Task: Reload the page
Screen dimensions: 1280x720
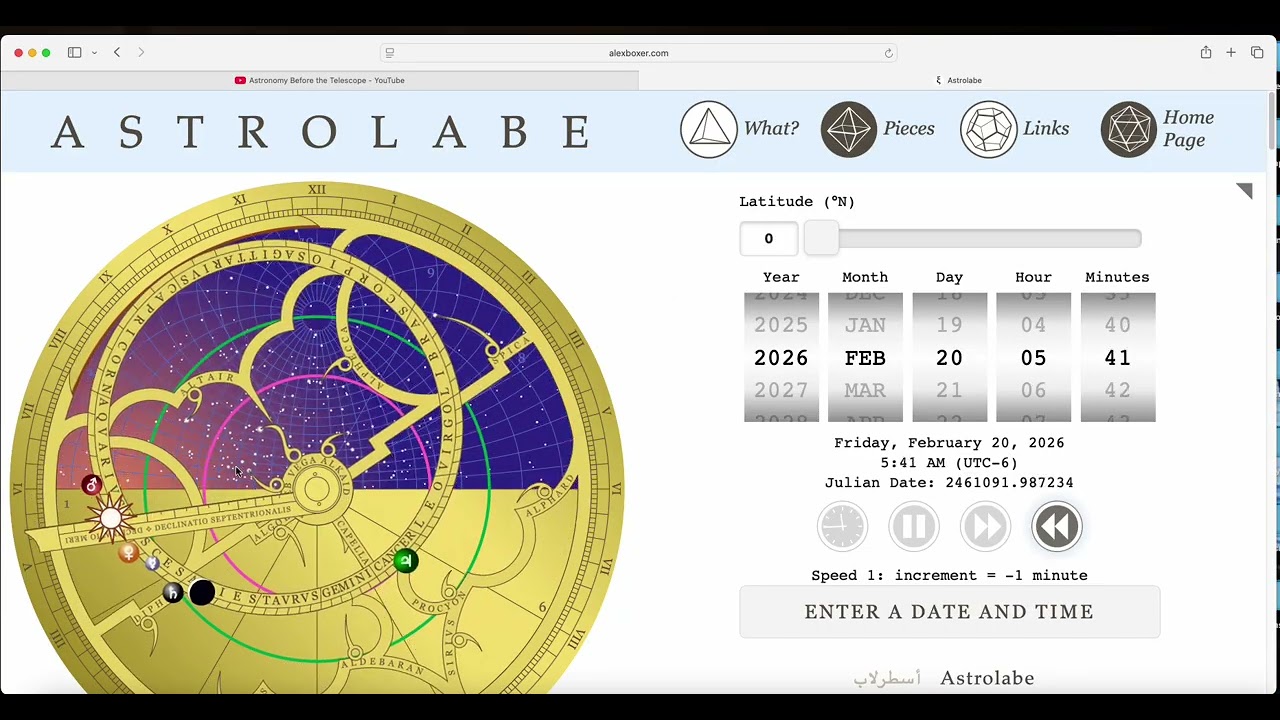Action: point(888,53)
